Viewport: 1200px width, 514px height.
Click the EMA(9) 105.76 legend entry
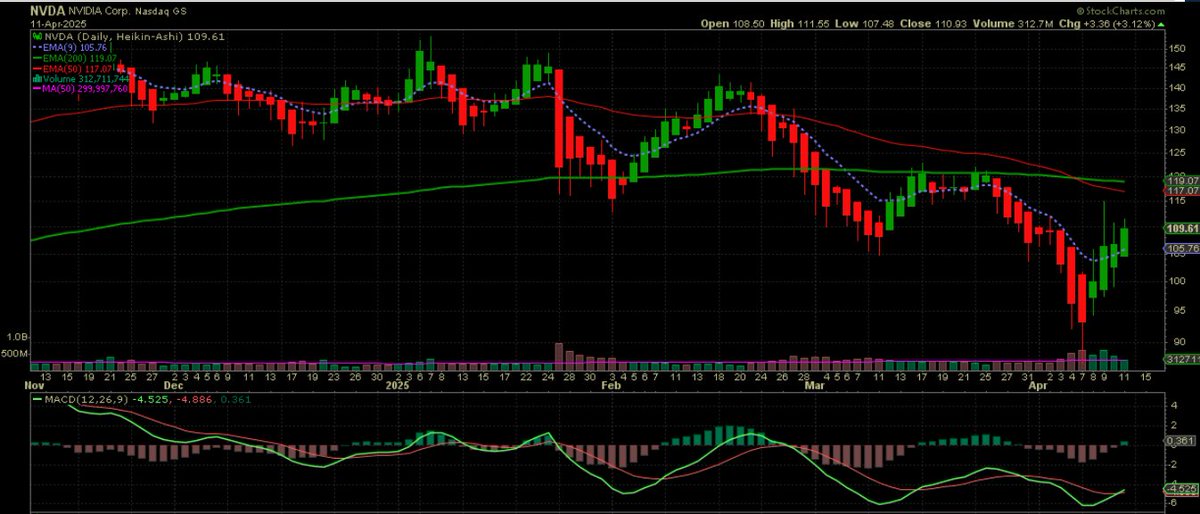pos(68,46)
